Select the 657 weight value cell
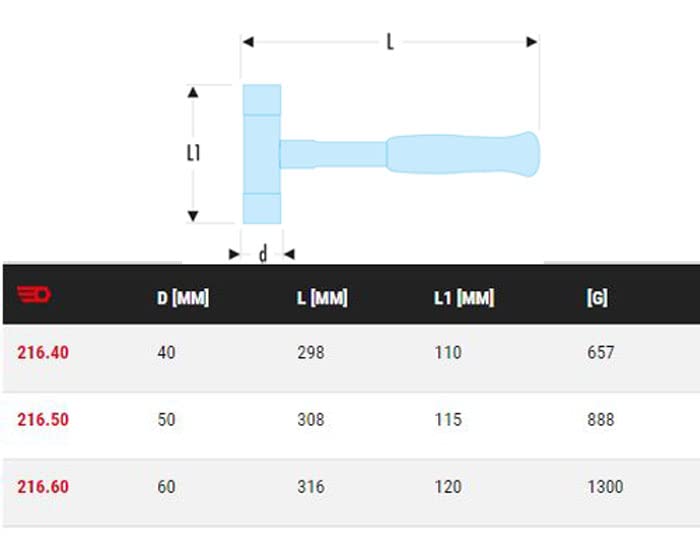This screenshot has height=560, width=700. click(602, 352)
